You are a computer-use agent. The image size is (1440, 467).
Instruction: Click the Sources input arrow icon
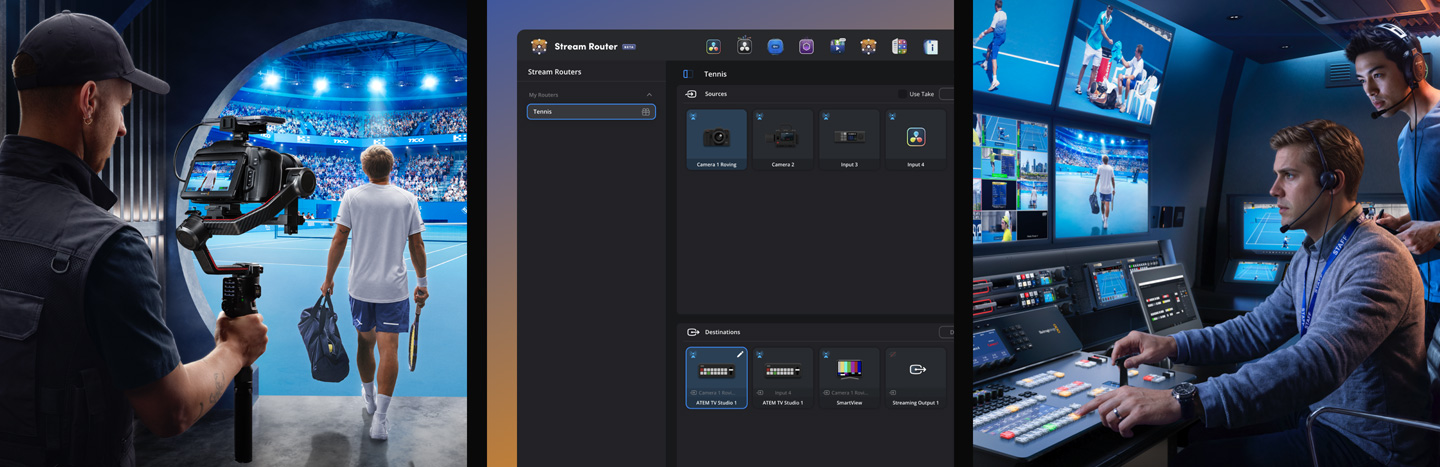coord(691,94)
